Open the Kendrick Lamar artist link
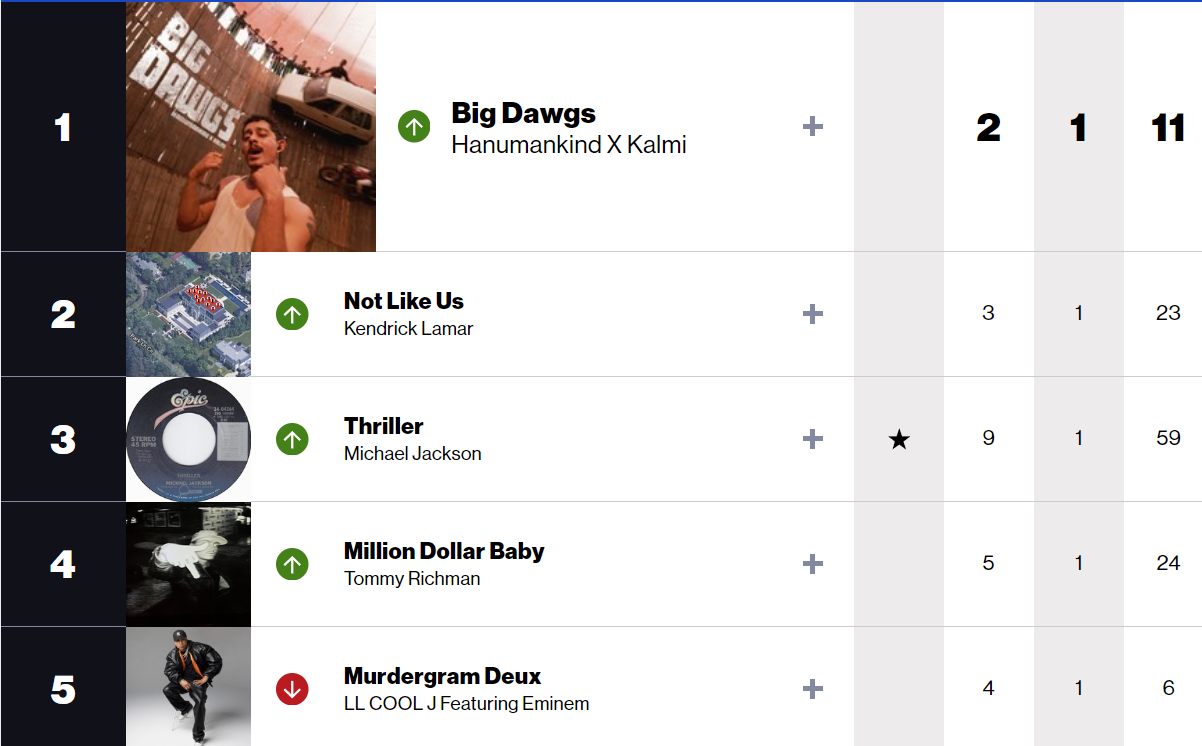The height and width of the screenshot is (746, 1202). 408,328
